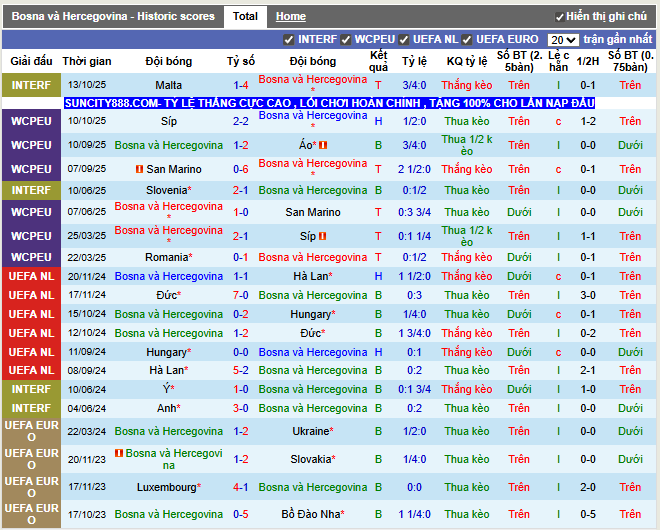Select the UEFA EURO league cell dated 22/03/24
This screenshot has height=530, width=660.
pos(32,431)
